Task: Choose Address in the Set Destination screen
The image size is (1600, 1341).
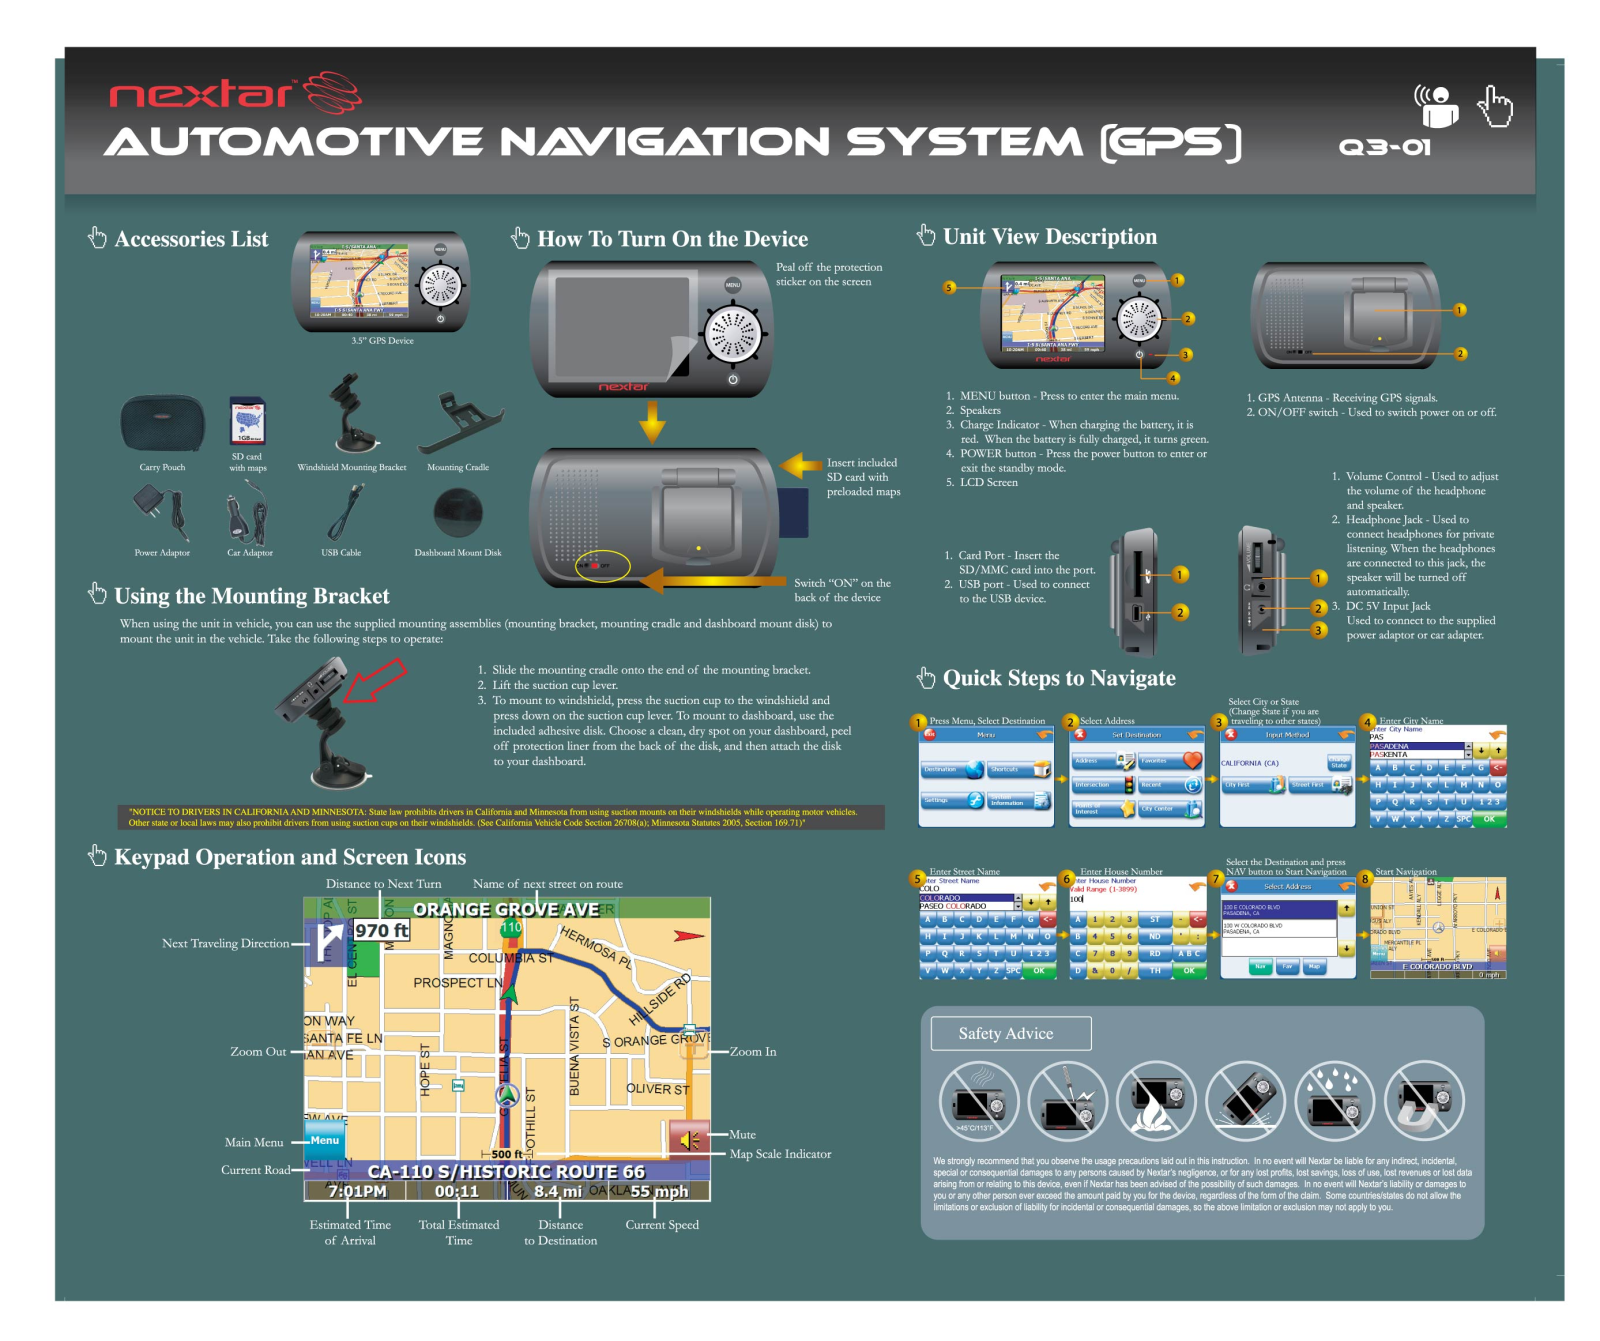Action: 1103,761
